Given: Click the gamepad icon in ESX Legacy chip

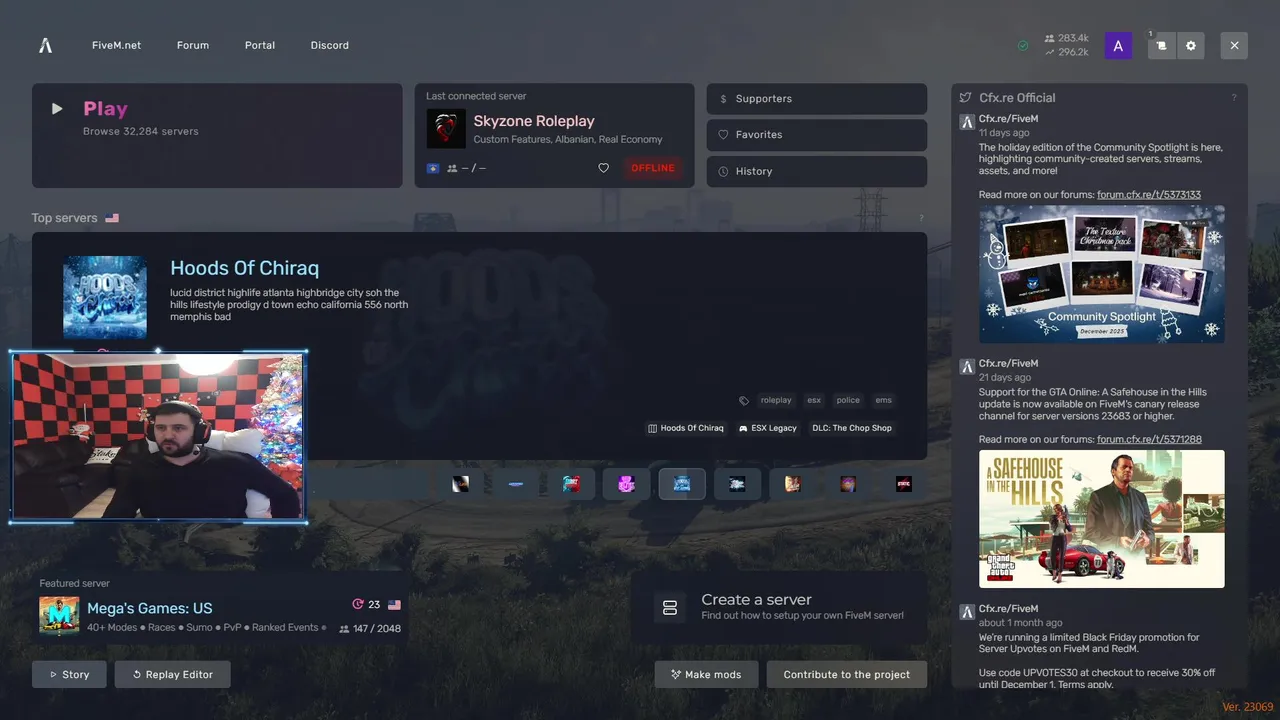Looking at the screenshot, I should pos(743,428).
